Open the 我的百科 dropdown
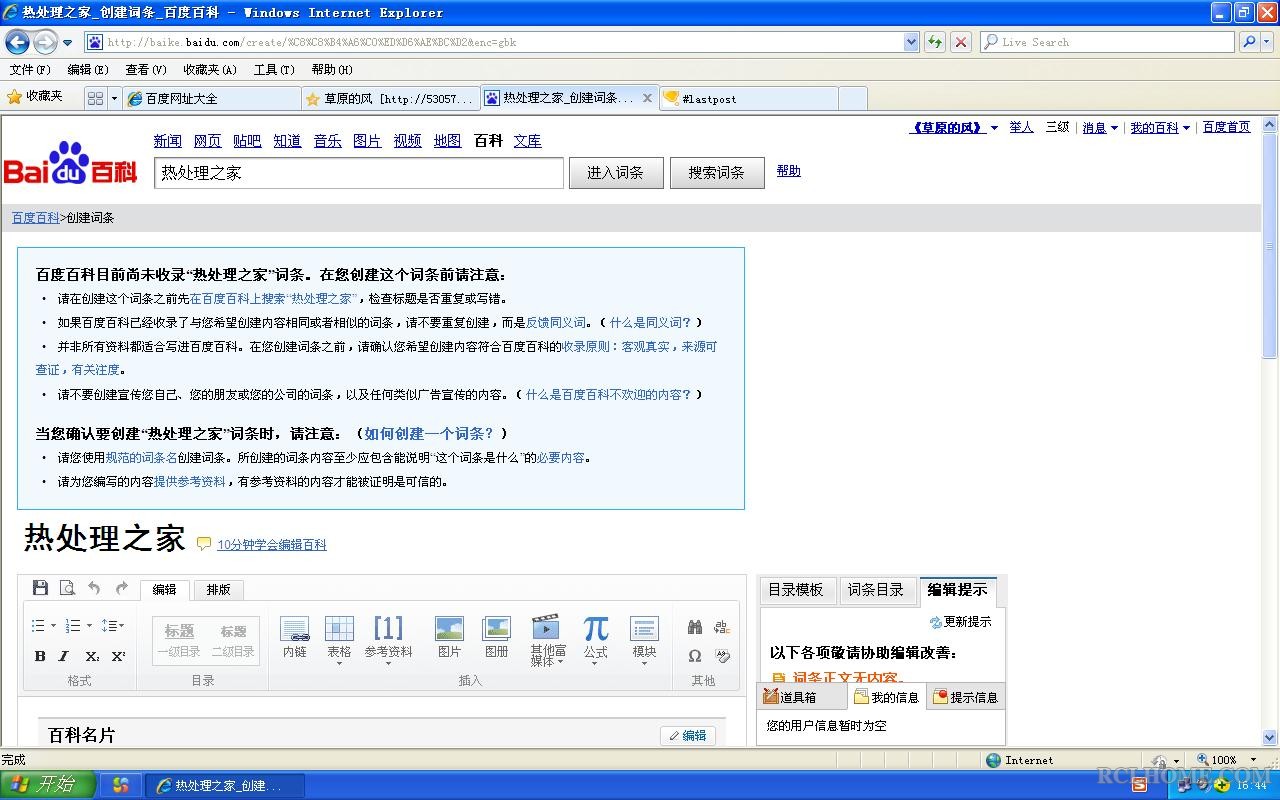Screen dimensions: 1280x800 (x=1186, y=128)
